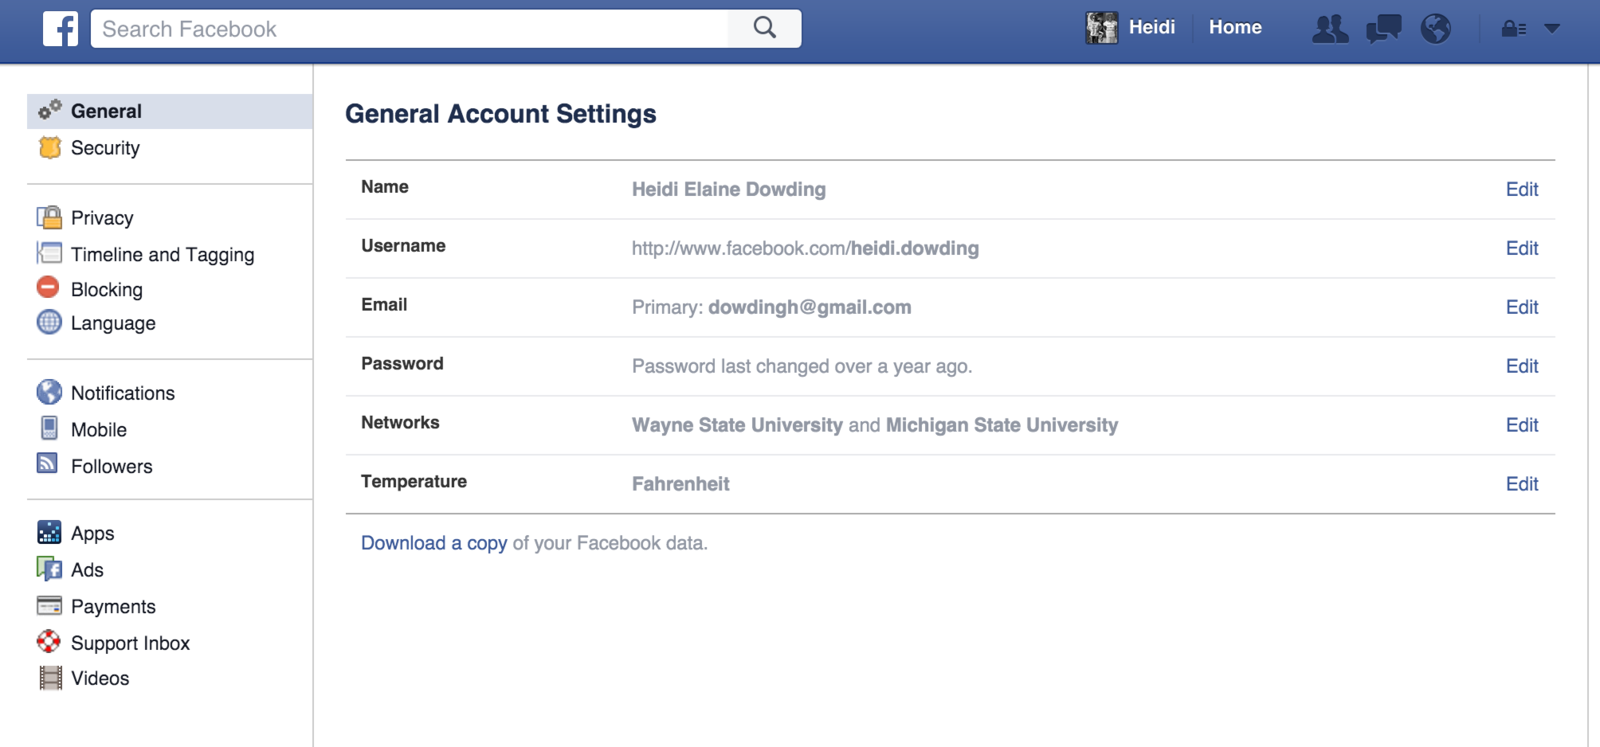Edit the Username setting
Image resolution: width=1600 pixels, height=747 pixels.
click(1522, 248)
